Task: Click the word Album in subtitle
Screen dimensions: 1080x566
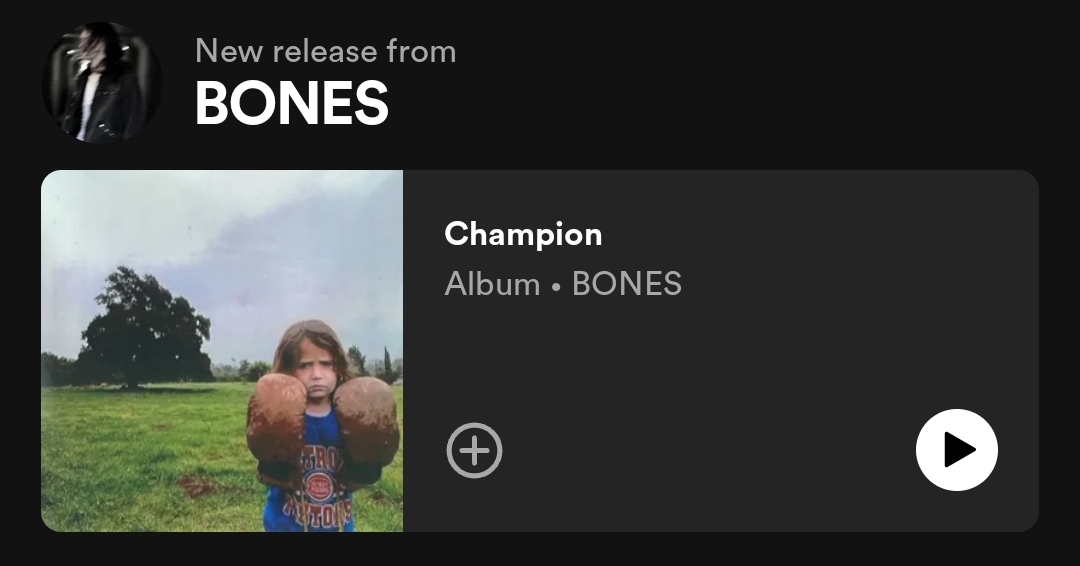Action: tap(492, 284)
